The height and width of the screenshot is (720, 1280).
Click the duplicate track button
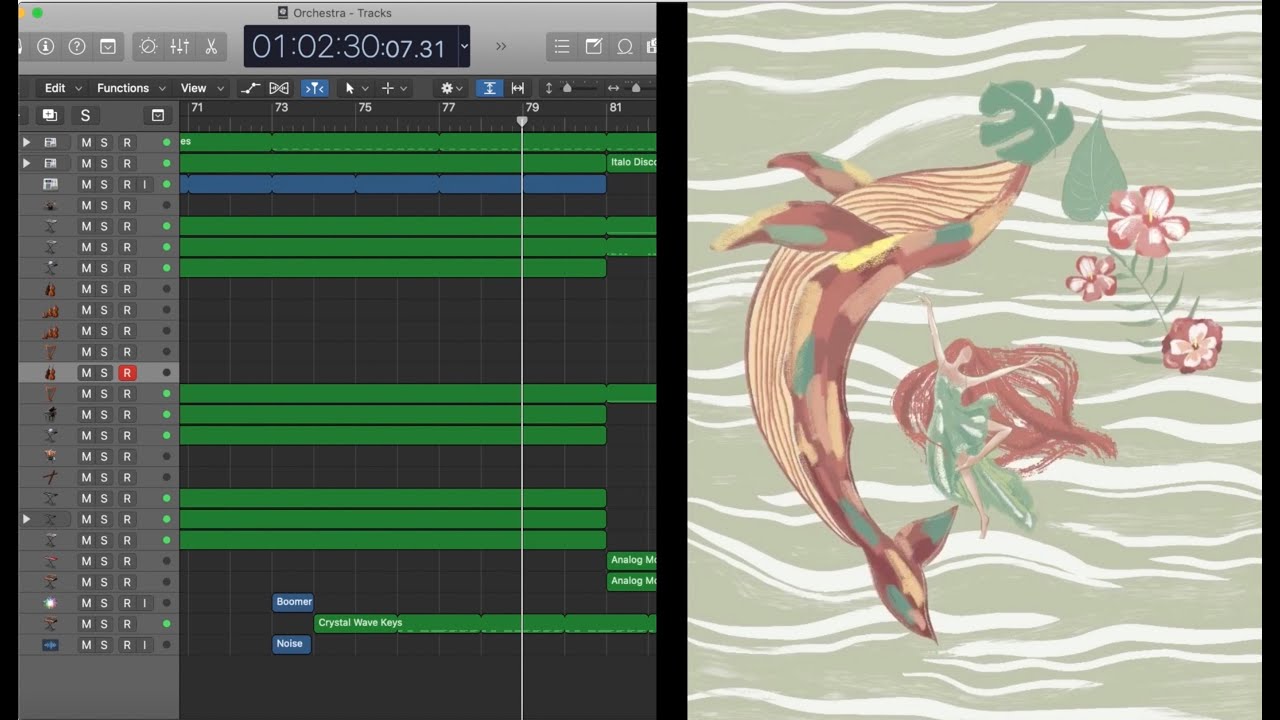49,115
